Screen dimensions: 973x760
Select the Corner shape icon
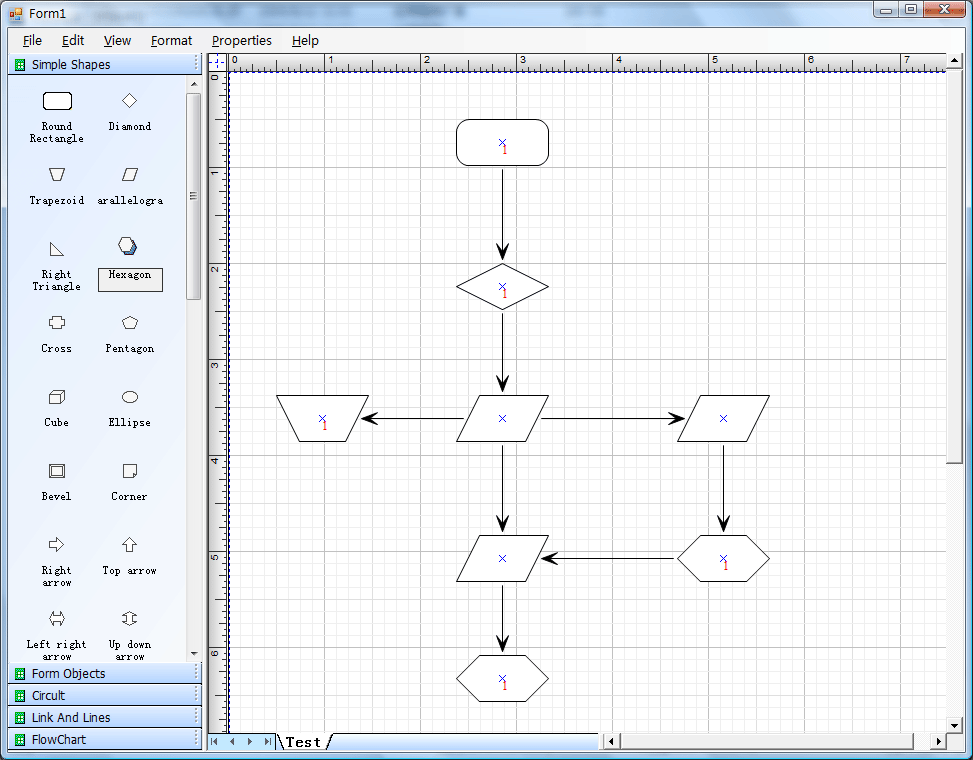[130, 471]
